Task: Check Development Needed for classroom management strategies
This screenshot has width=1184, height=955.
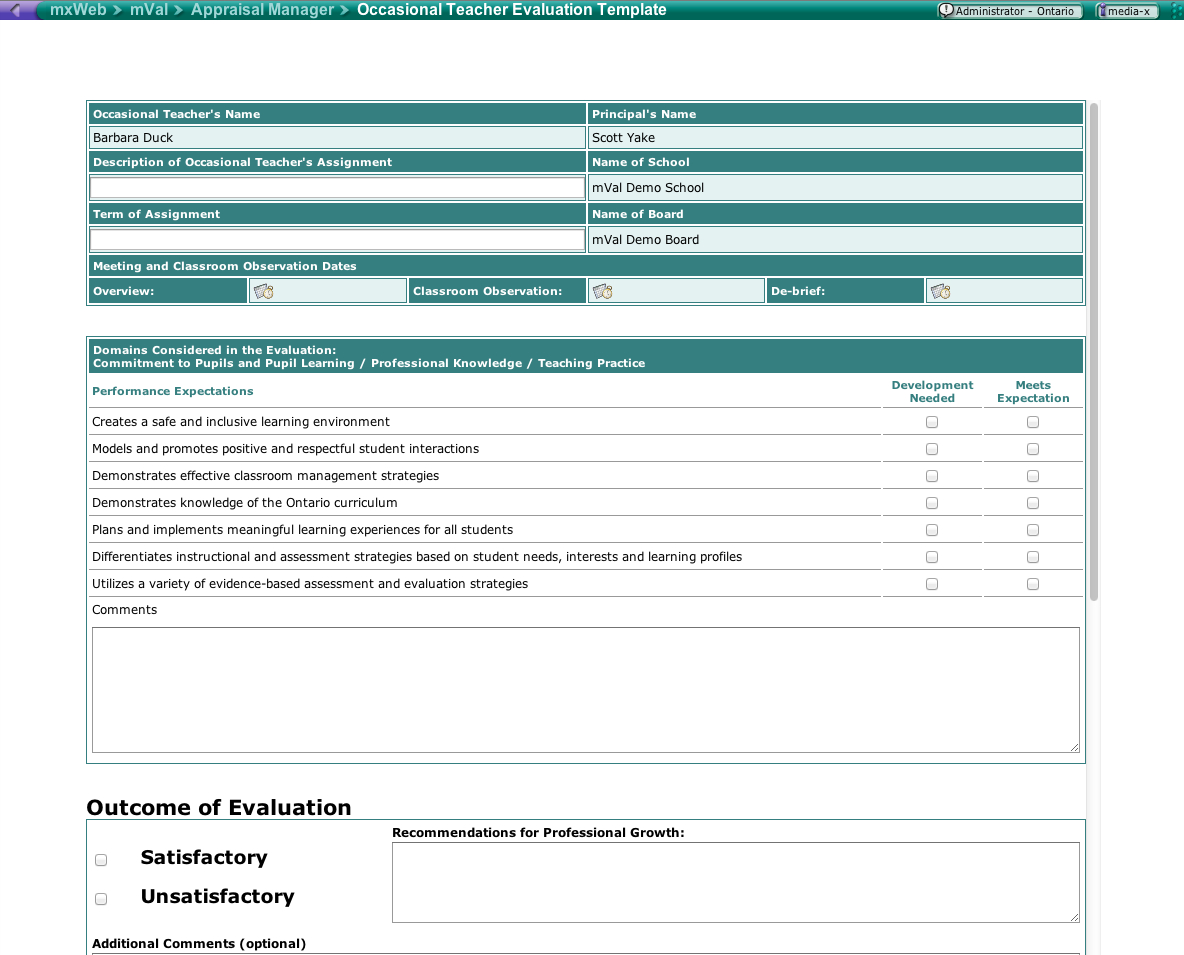Action: (932, 476)
